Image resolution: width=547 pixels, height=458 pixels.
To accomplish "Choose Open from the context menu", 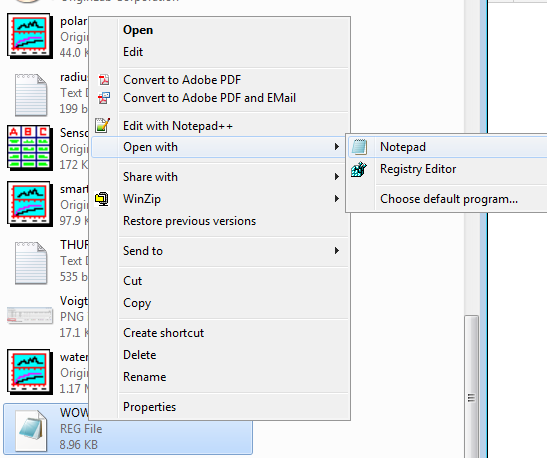I will click(x=138, y=30).
